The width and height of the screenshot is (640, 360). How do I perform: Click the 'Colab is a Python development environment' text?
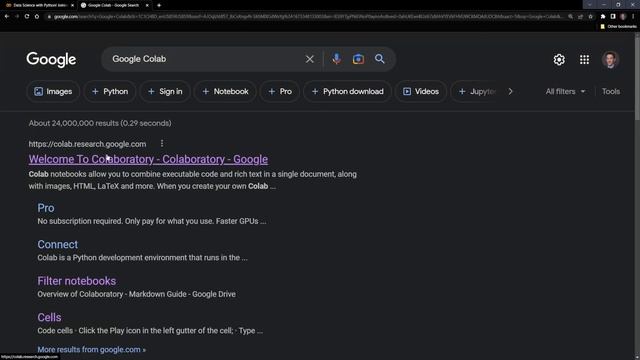pyautogui.click(x=142, y=258)
